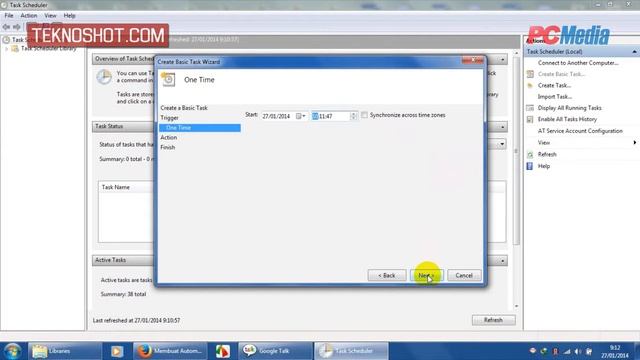Click the overview clock icon in main pane
This screenshot has width=640, height=360.
click(x=104, y=77)
